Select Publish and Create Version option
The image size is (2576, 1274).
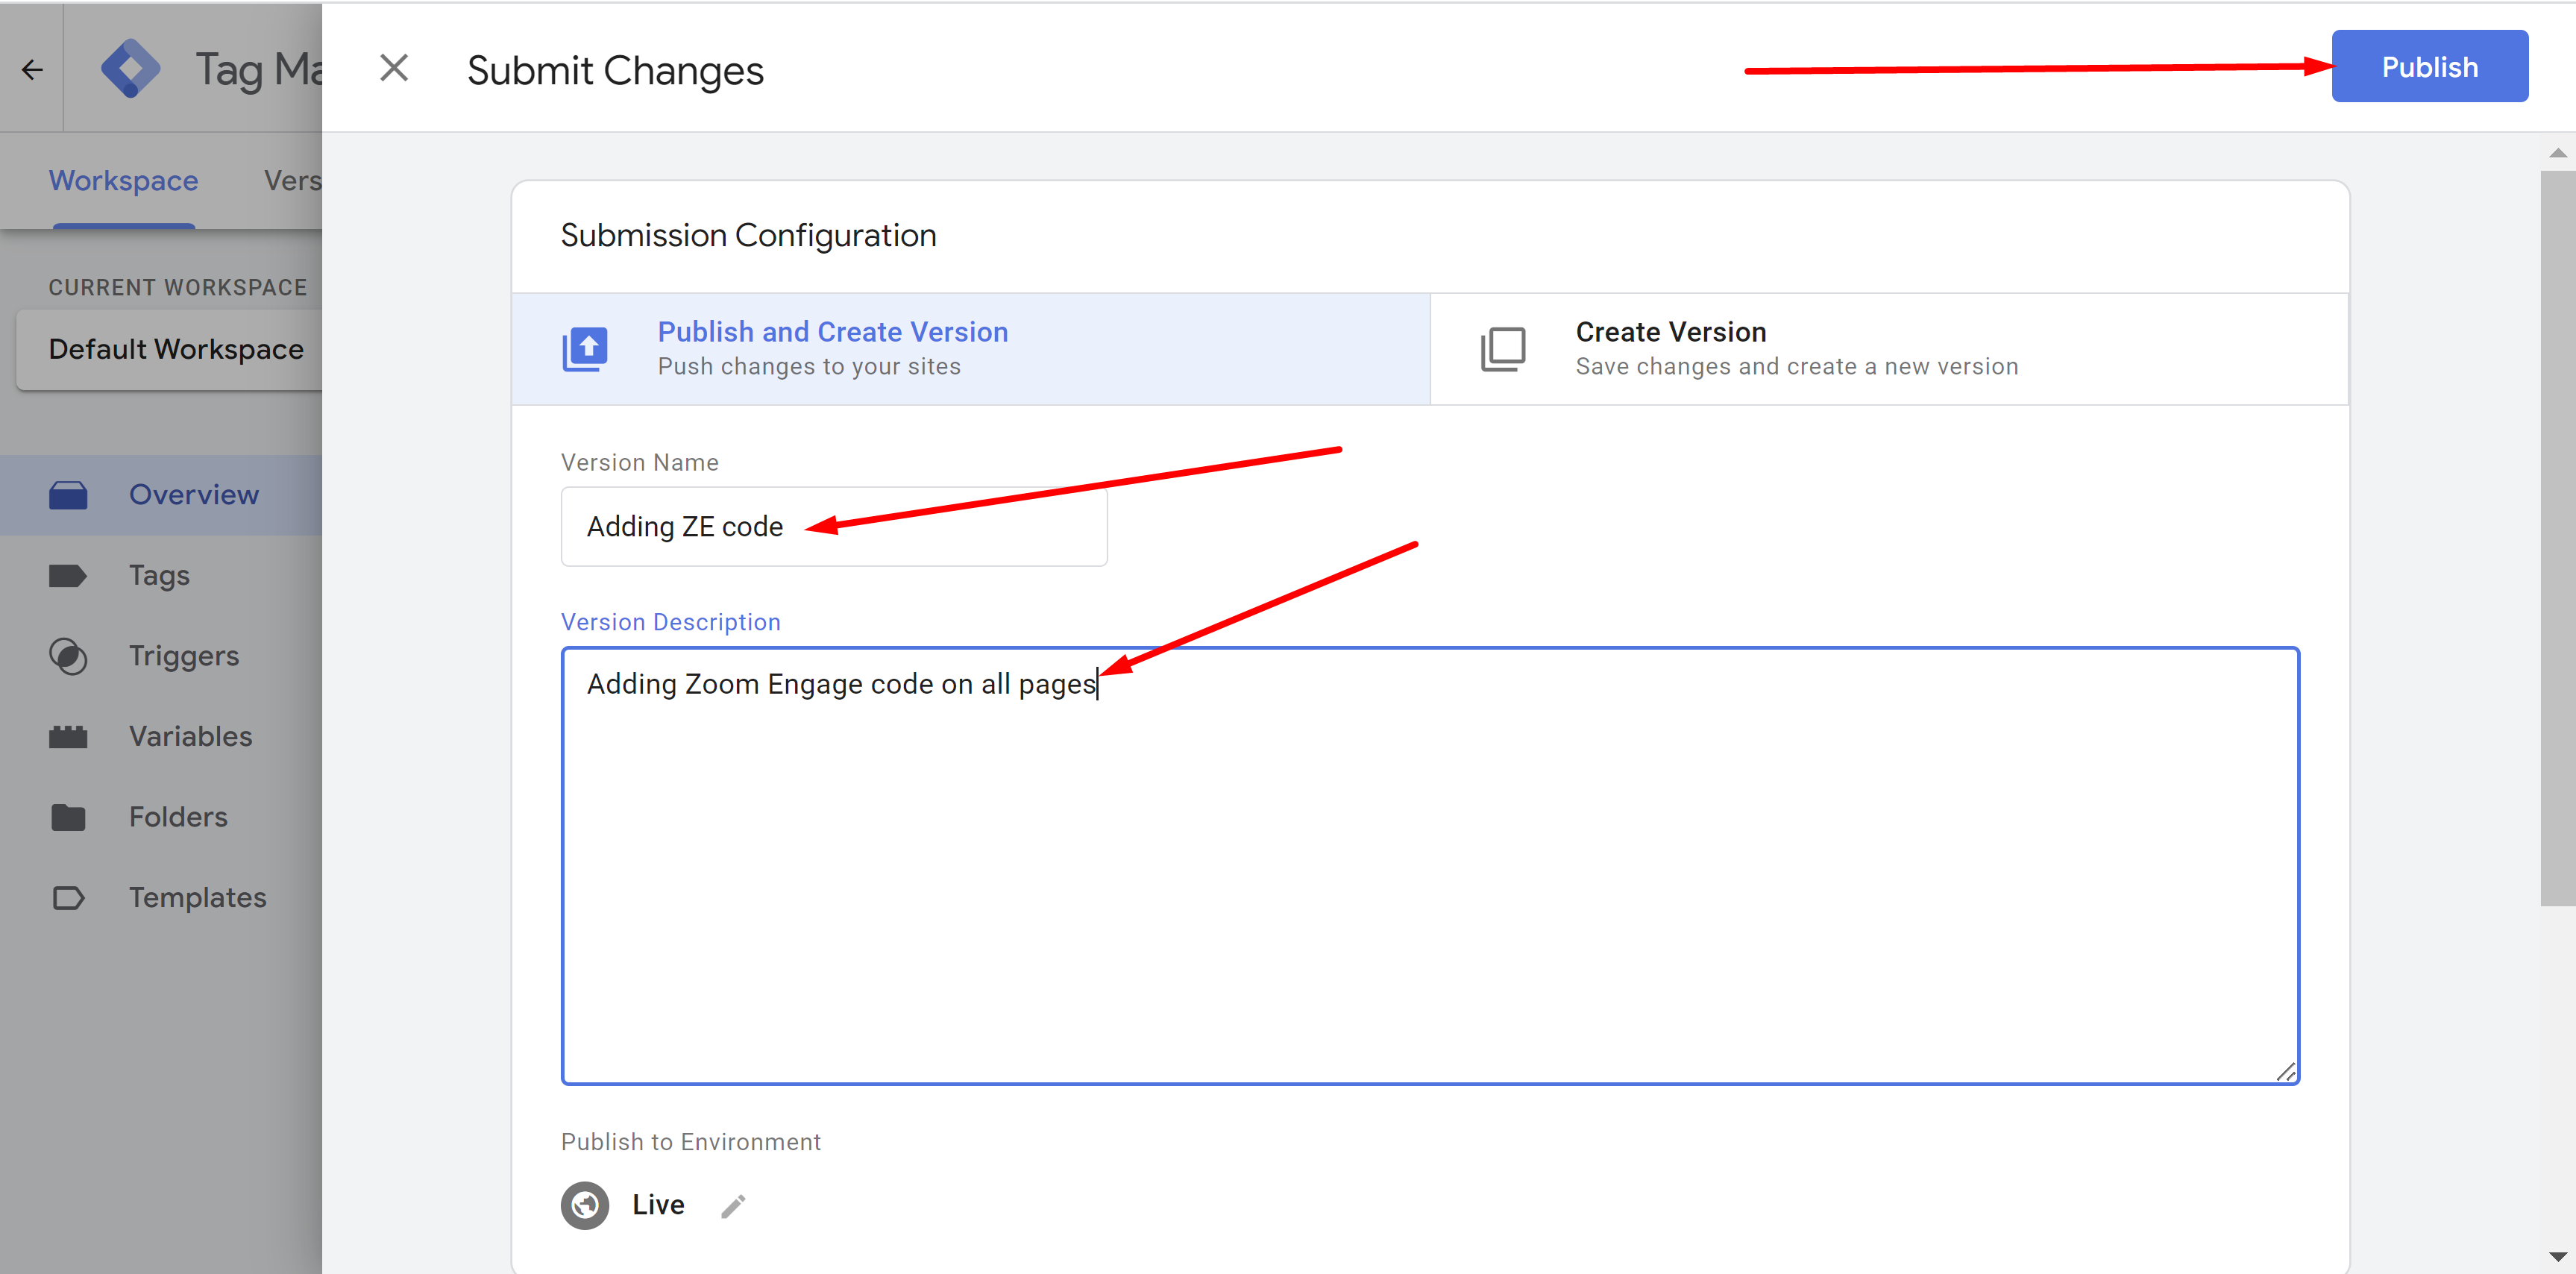(x=971, y=349)
